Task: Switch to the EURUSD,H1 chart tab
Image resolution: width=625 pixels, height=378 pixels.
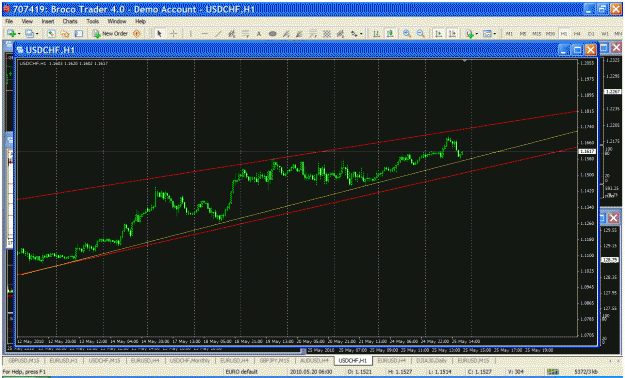Action: (64, 360)
